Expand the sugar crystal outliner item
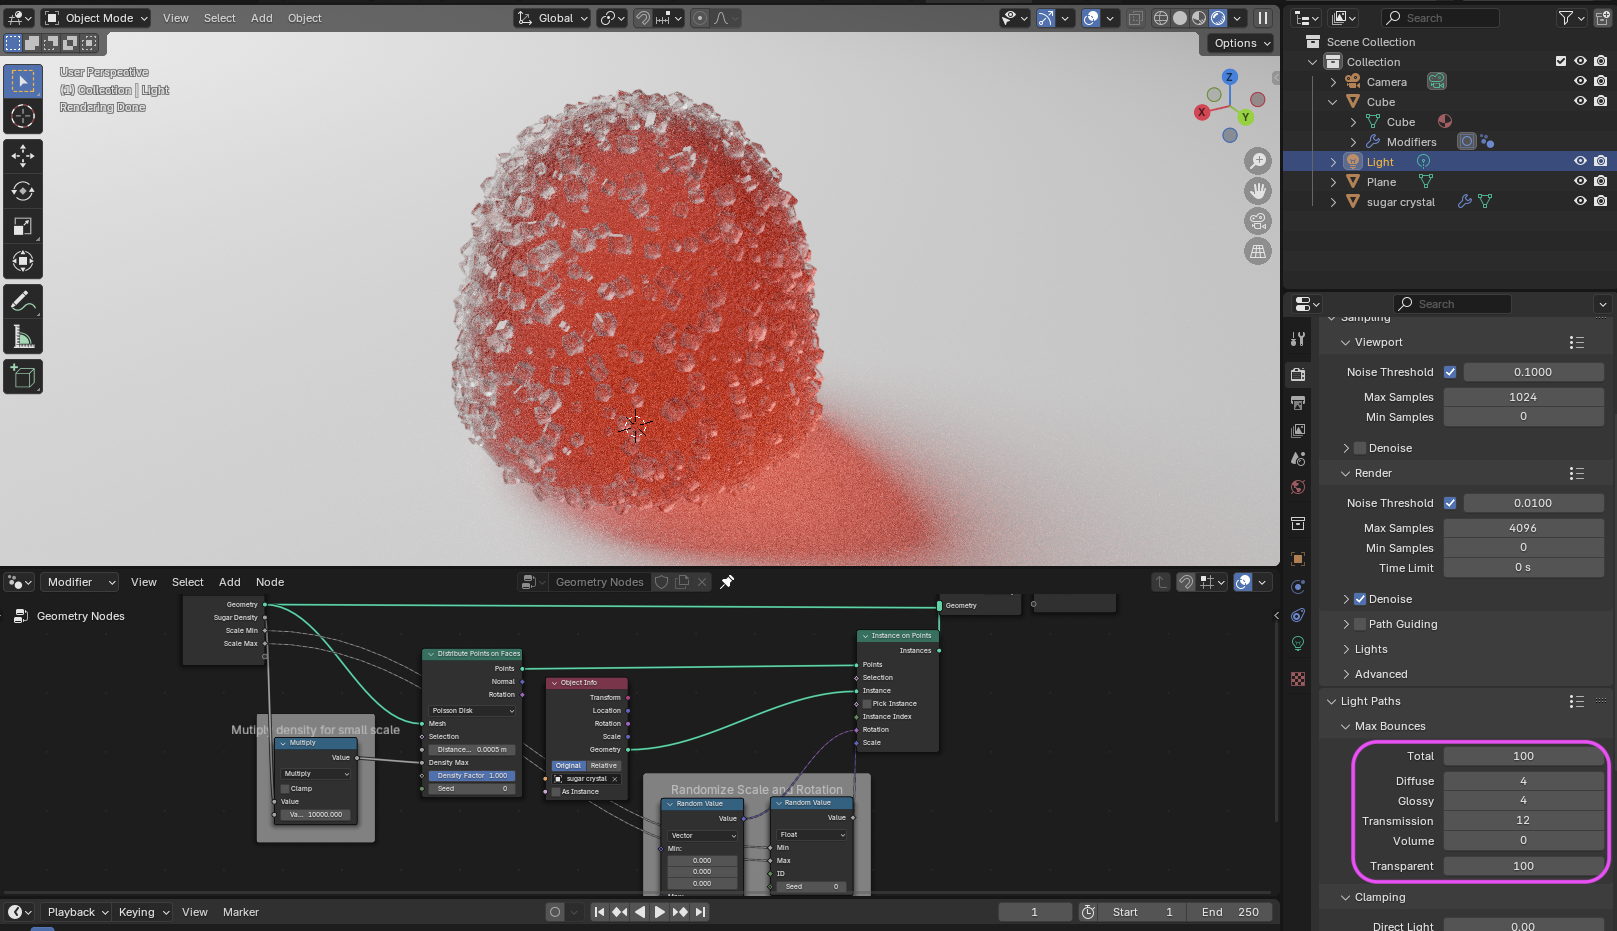The image size is (1617, 931). [1333, 202]
